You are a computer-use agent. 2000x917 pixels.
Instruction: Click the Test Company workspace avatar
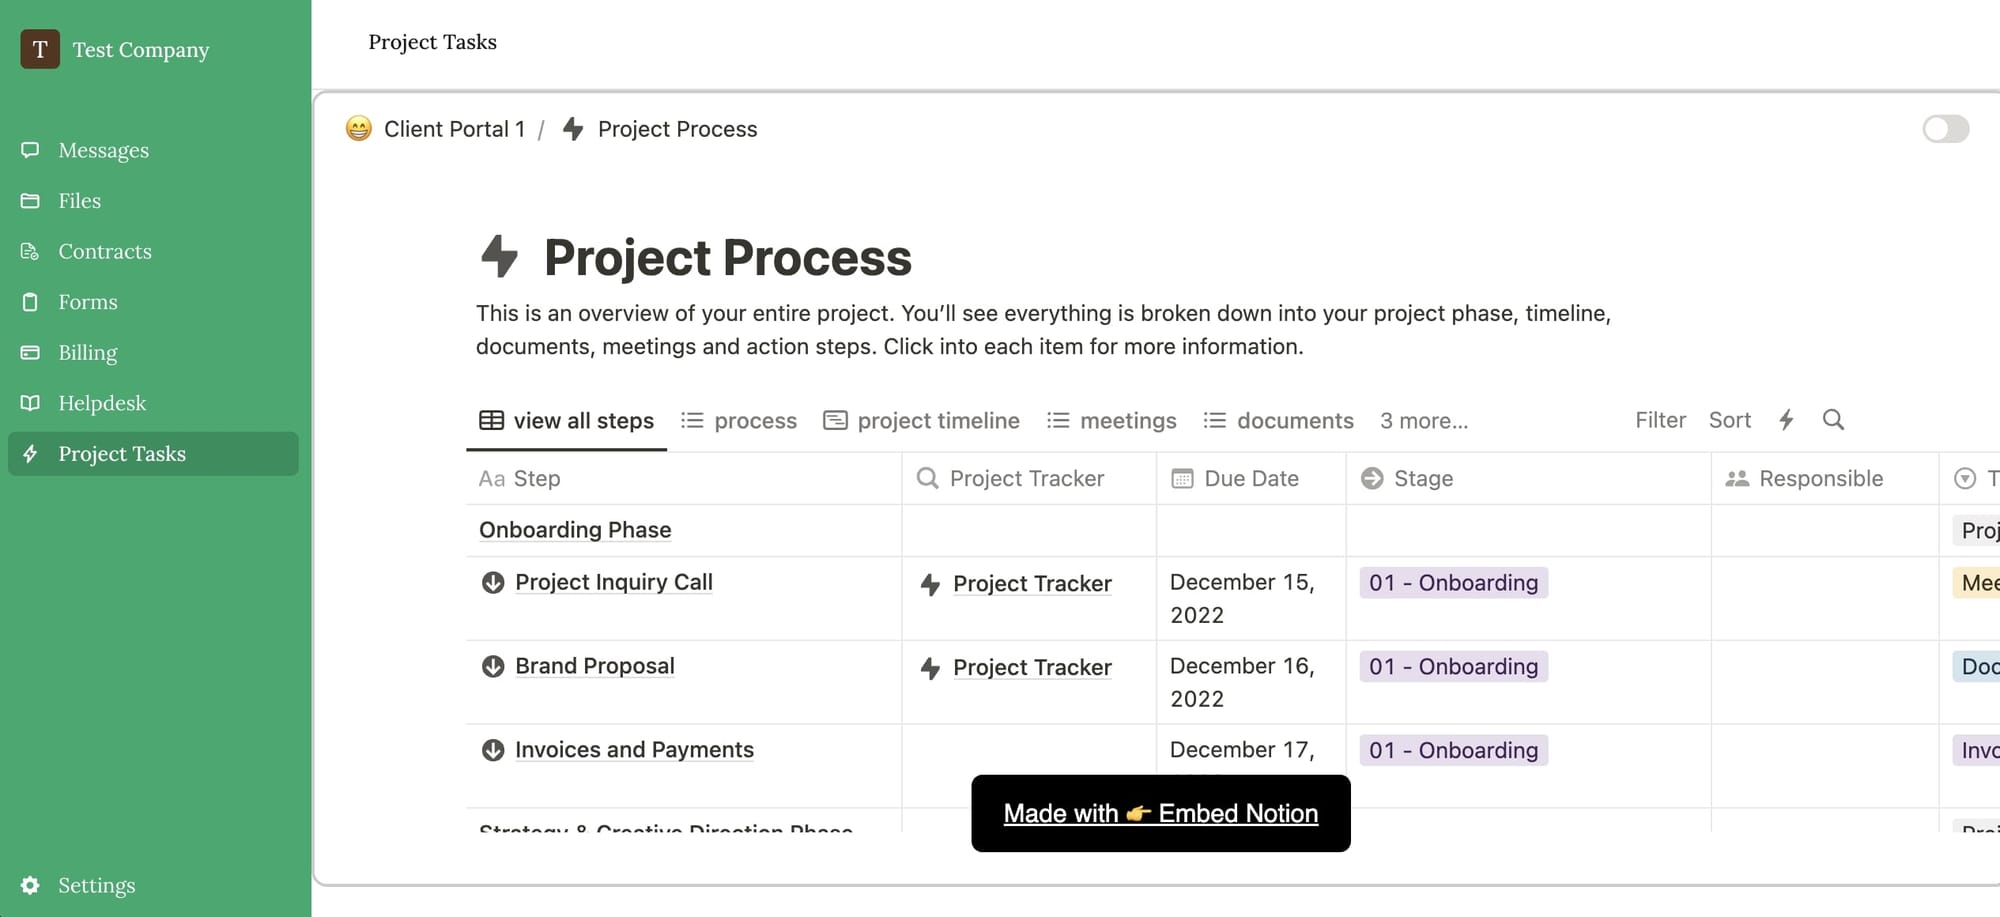tap(40, 49)
